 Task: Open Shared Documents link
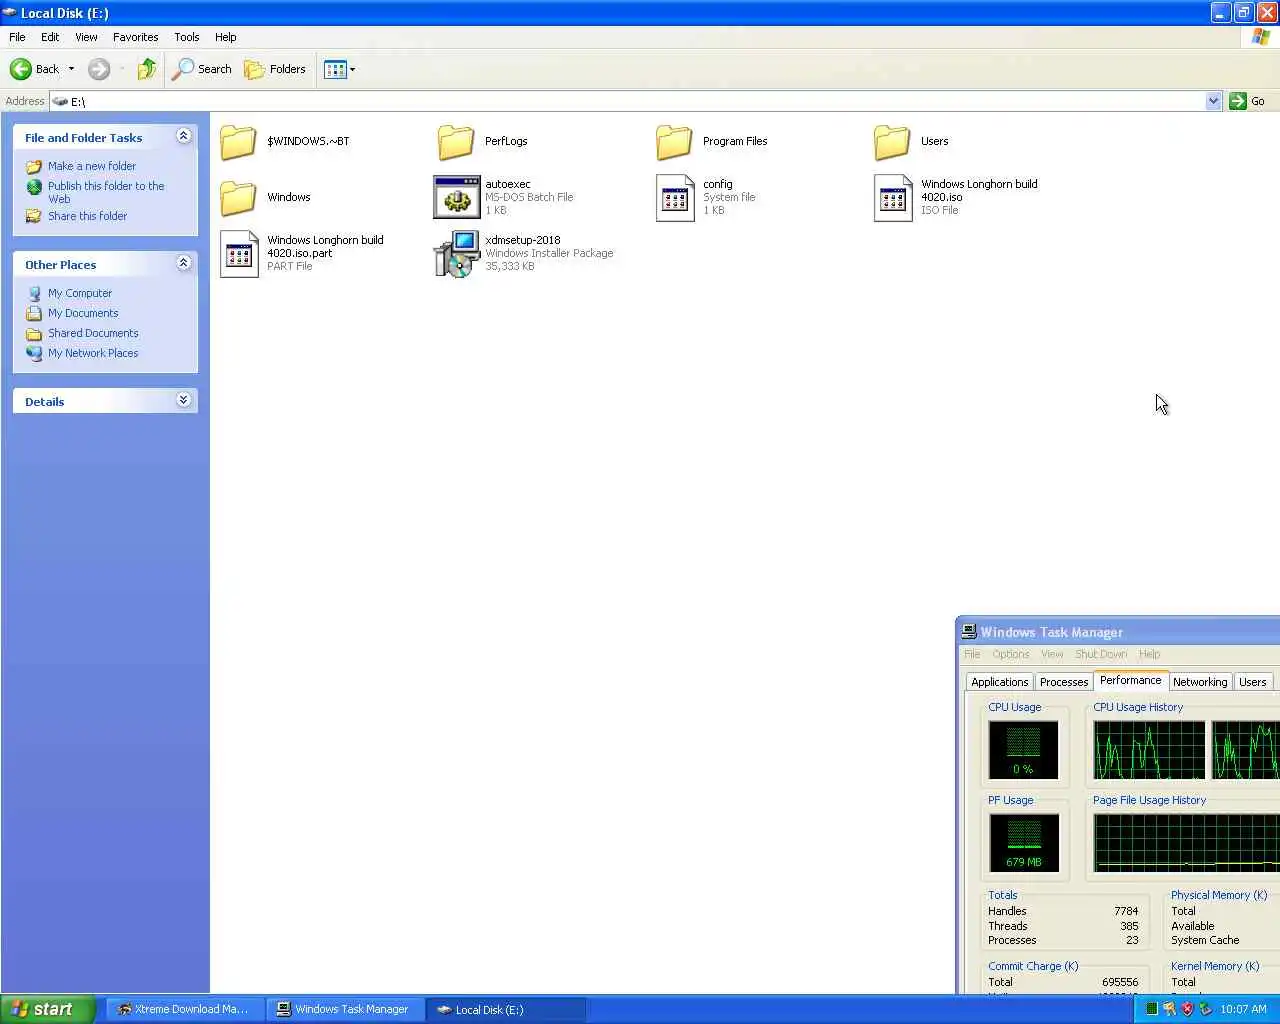pos(93,333)
